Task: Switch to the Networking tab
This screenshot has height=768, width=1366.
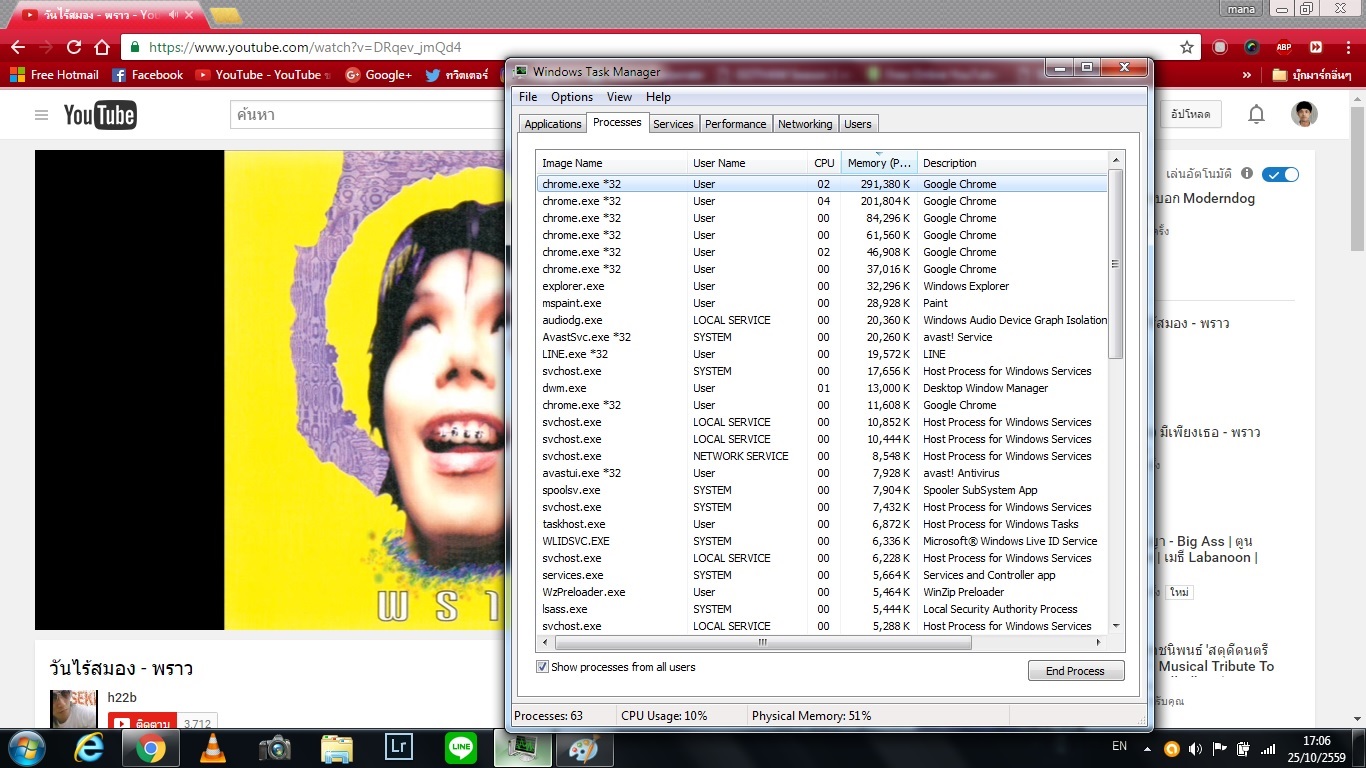Action: 805,124
